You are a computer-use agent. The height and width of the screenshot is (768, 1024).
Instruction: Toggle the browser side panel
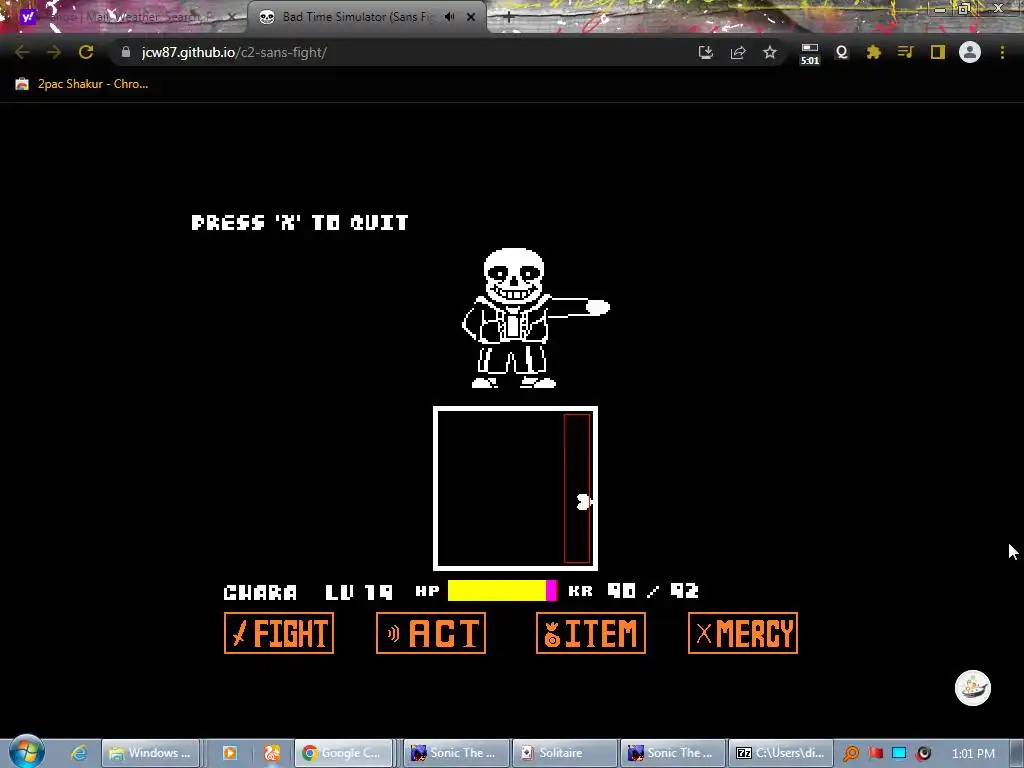click(x=938, y=52)
